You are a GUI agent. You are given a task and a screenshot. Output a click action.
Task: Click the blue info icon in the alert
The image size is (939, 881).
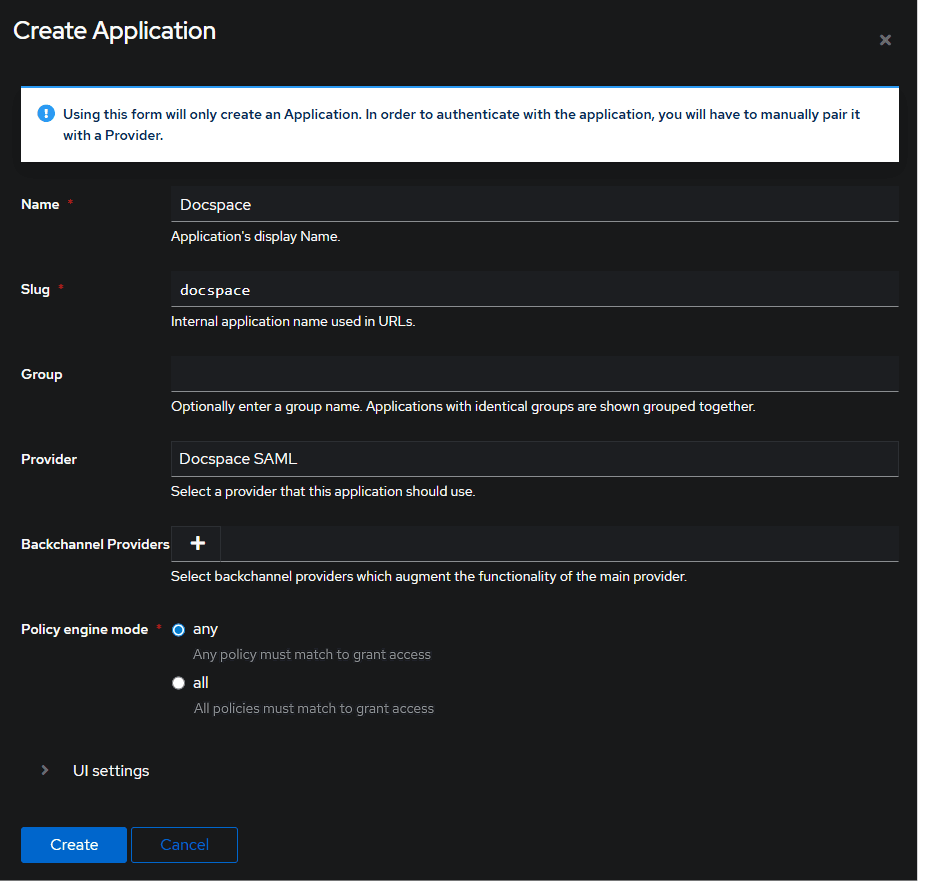point(46,113)
